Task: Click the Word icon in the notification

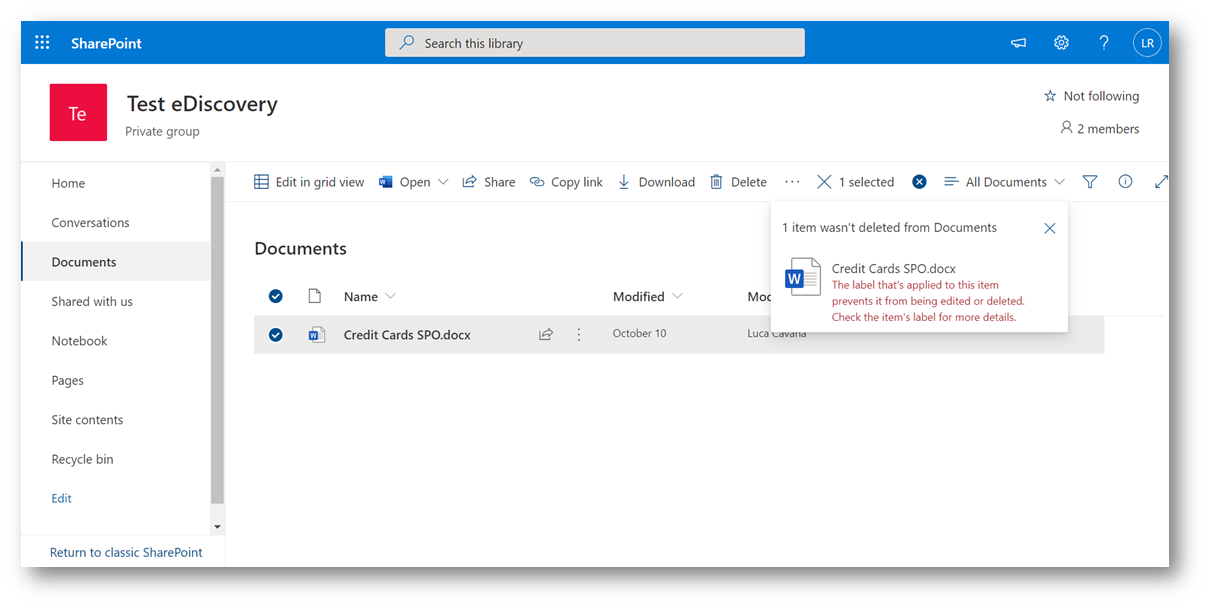Action: pyautogui.click(x=803, y=277)
